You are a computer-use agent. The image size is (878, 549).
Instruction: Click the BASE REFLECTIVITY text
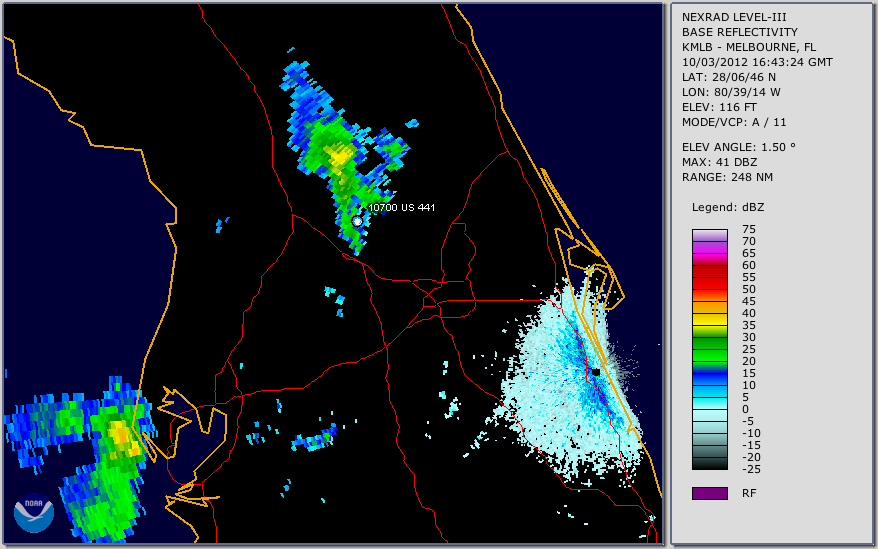740,32
